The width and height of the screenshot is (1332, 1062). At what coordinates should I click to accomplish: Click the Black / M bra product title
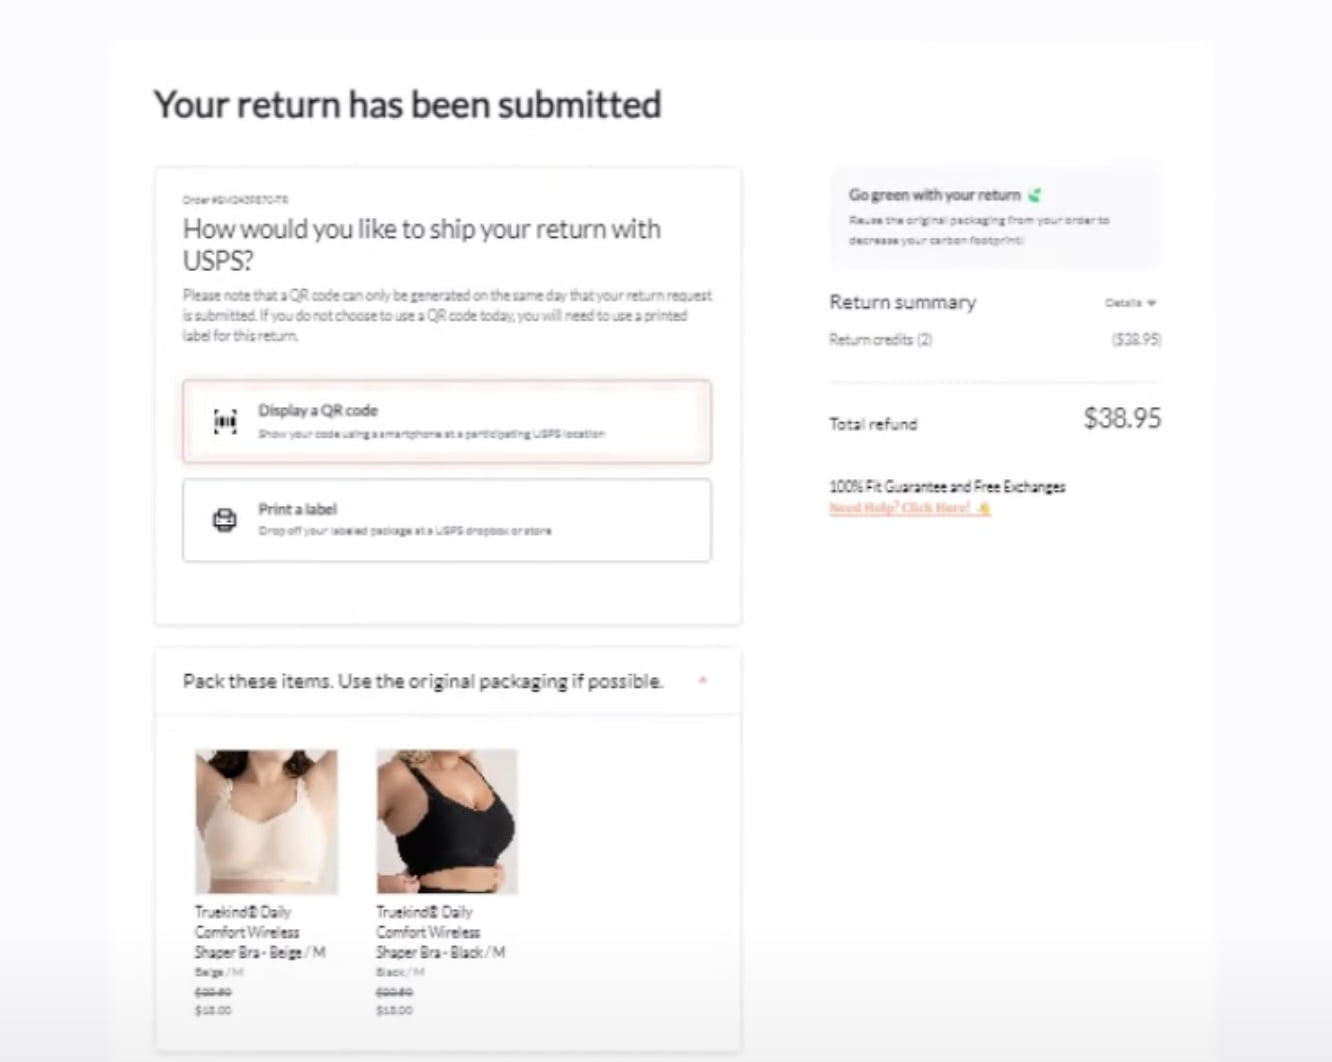[x=441, y=932]
